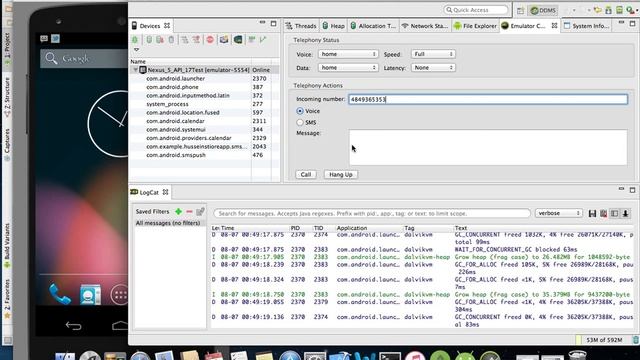Clear the LogCat log

click(603, 213)
